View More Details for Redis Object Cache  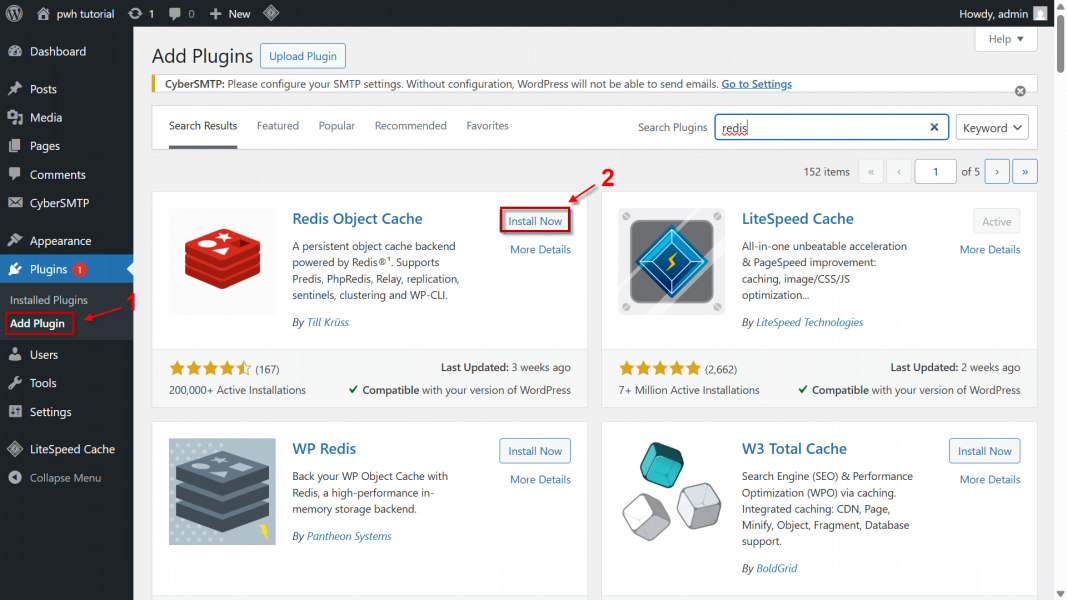pos(540,250)
